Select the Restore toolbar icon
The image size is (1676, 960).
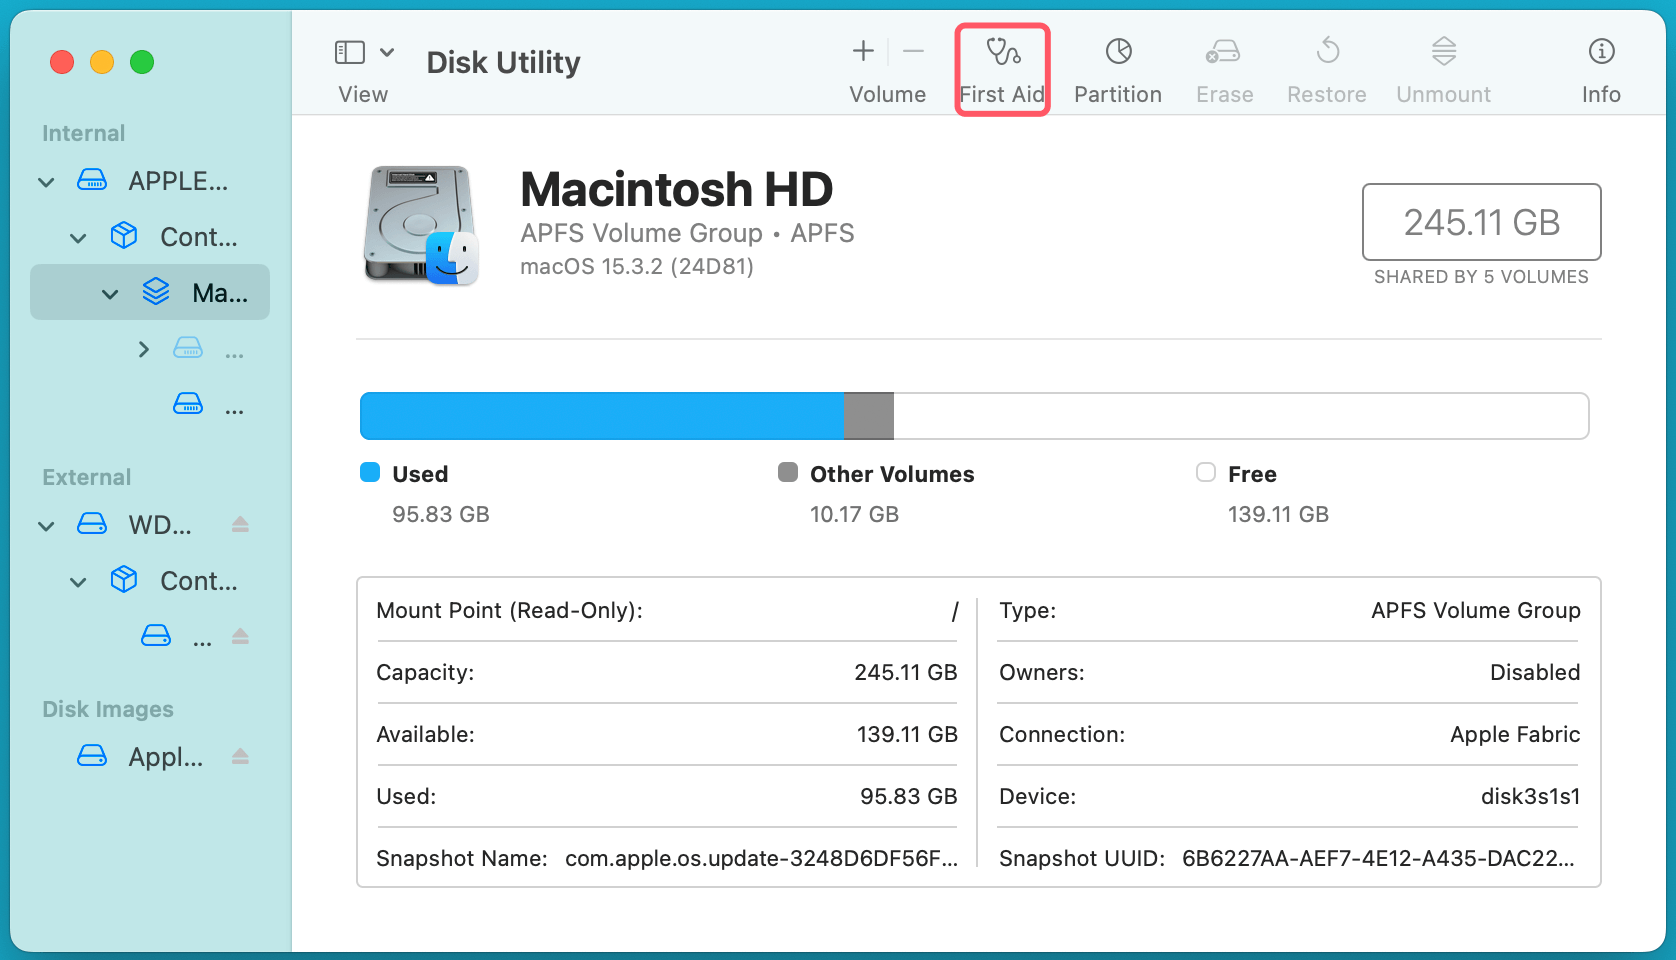1326,68
